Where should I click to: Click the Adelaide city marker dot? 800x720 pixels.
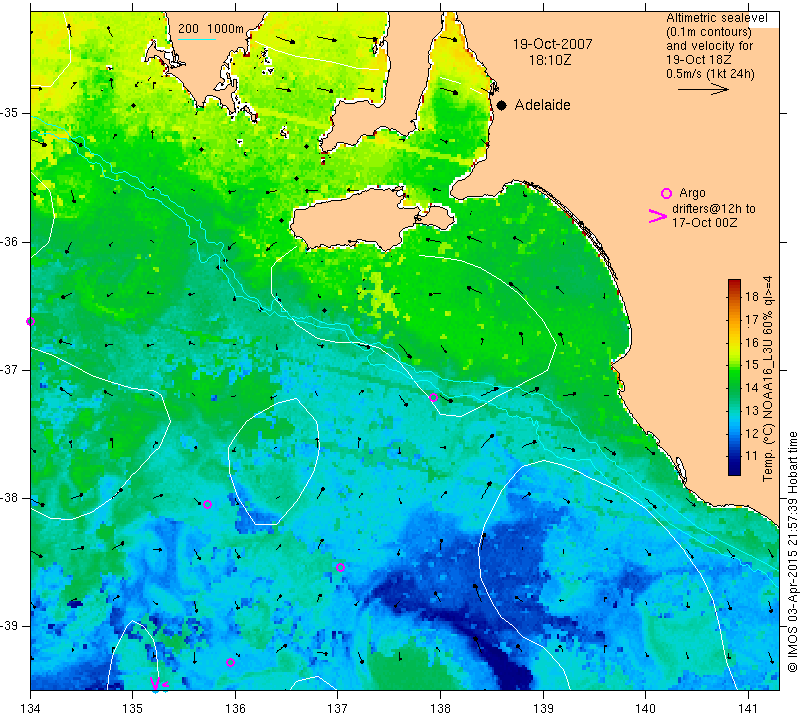502,105
